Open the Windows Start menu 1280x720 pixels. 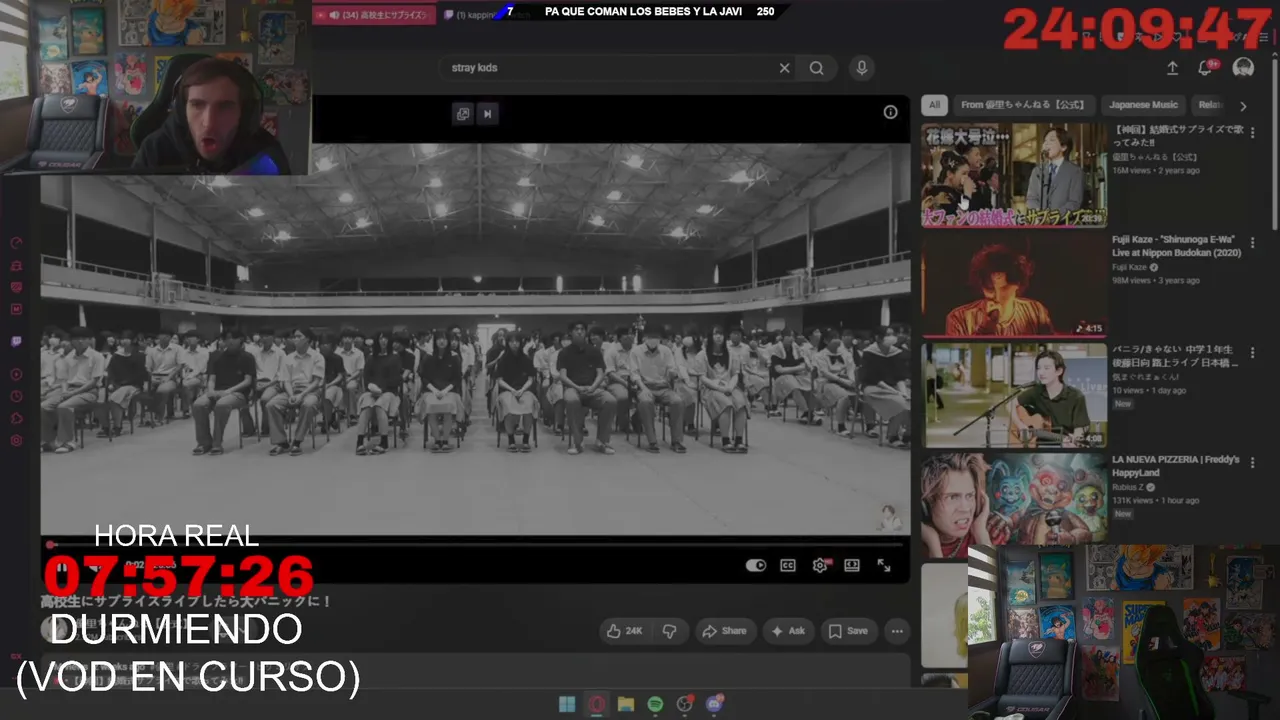(567, 704)
